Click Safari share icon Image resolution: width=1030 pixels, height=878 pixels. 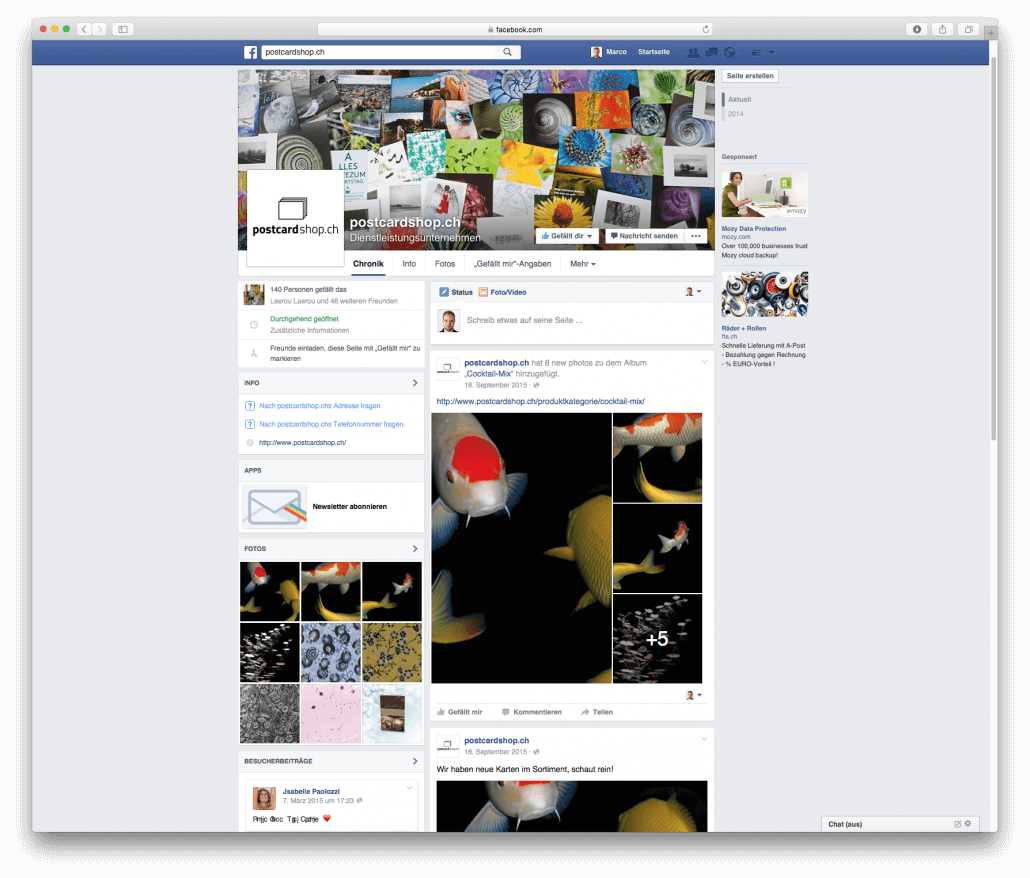[943, 29]
